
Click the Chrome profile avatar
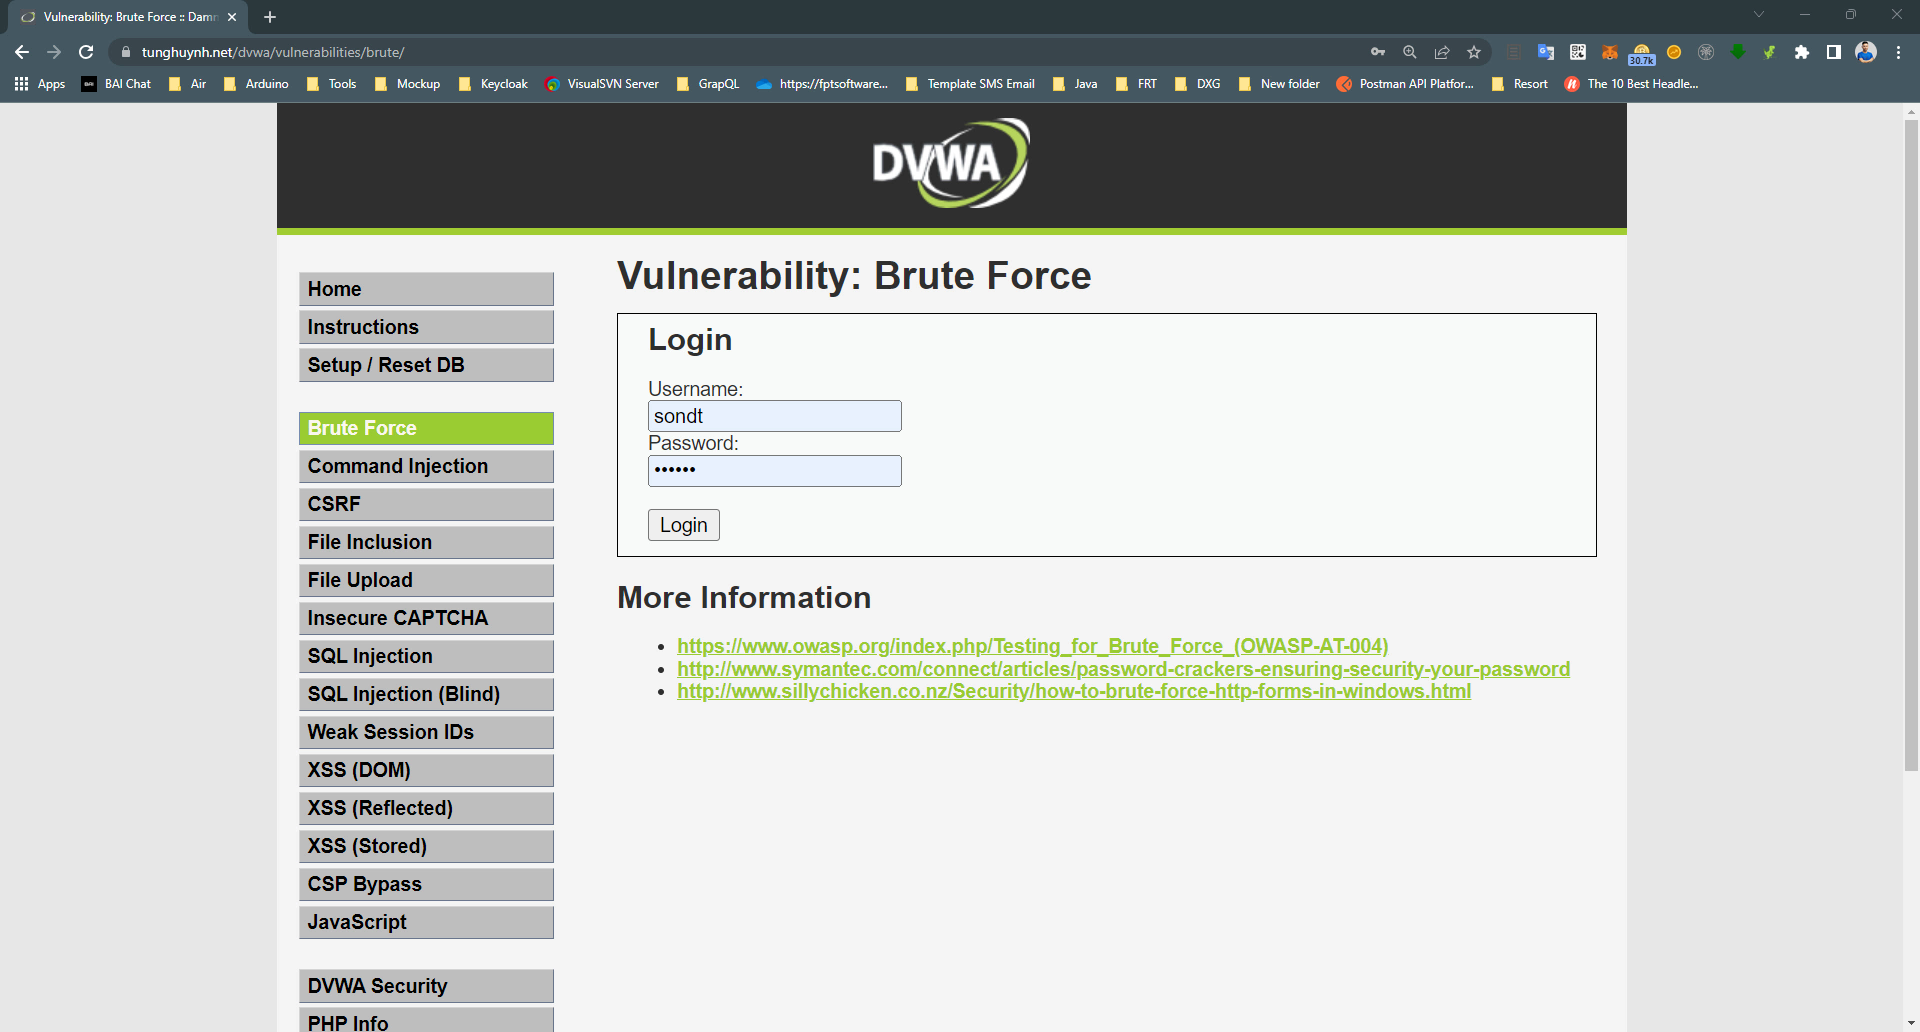(x=1866, y=52)
